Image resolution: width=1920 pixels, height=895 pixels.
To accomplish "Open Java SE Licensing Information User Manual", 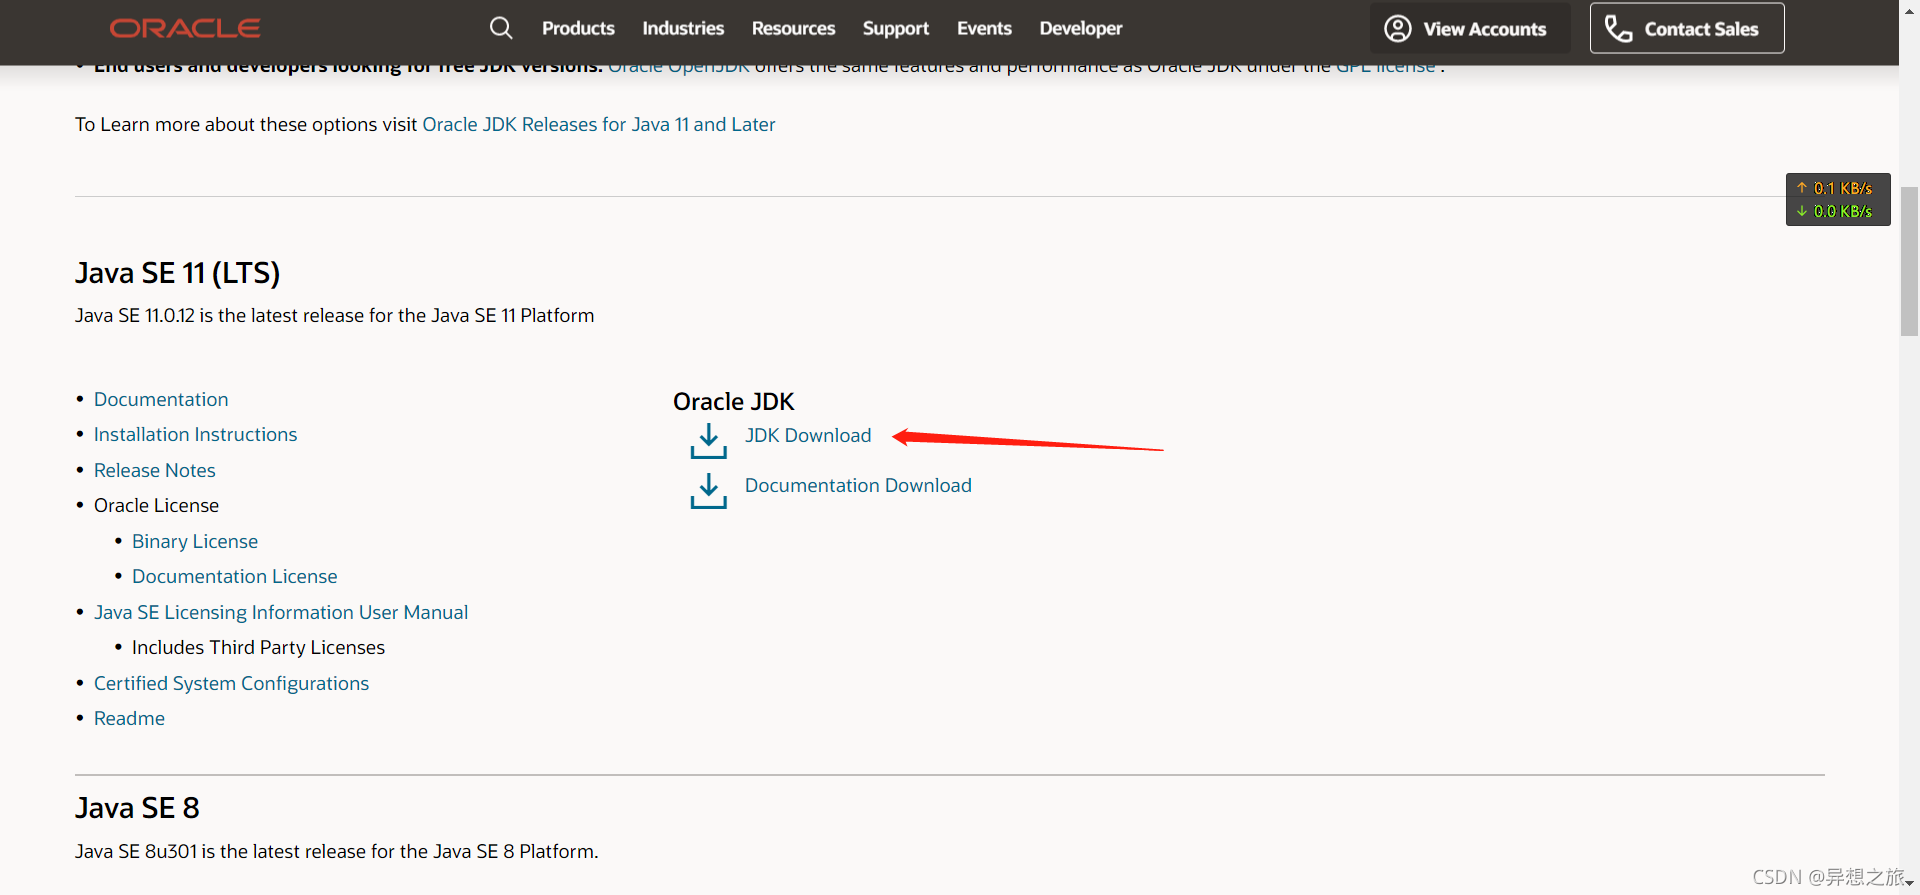I will tap(281, 612).
